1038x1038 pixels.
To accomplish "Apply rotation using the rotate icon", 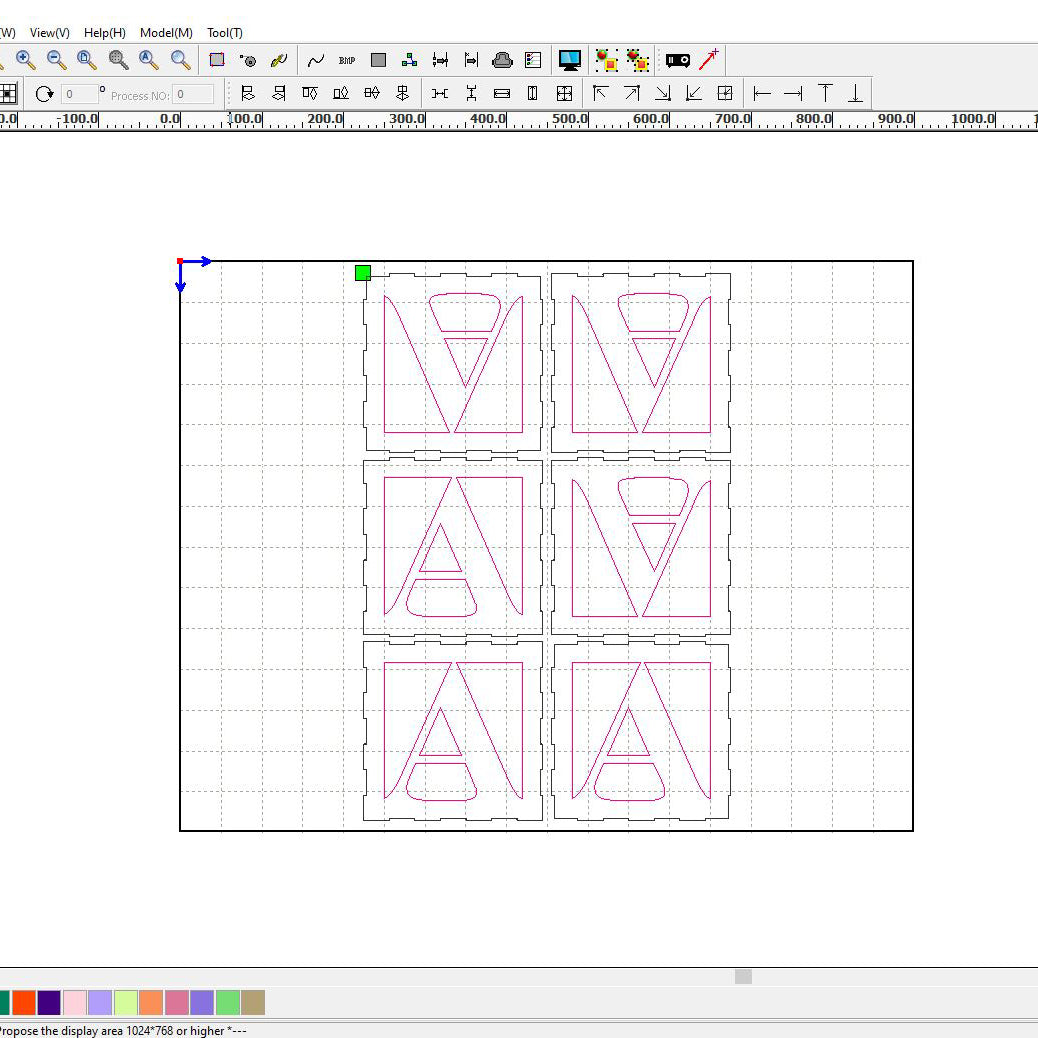I will (x=44, y=93).
